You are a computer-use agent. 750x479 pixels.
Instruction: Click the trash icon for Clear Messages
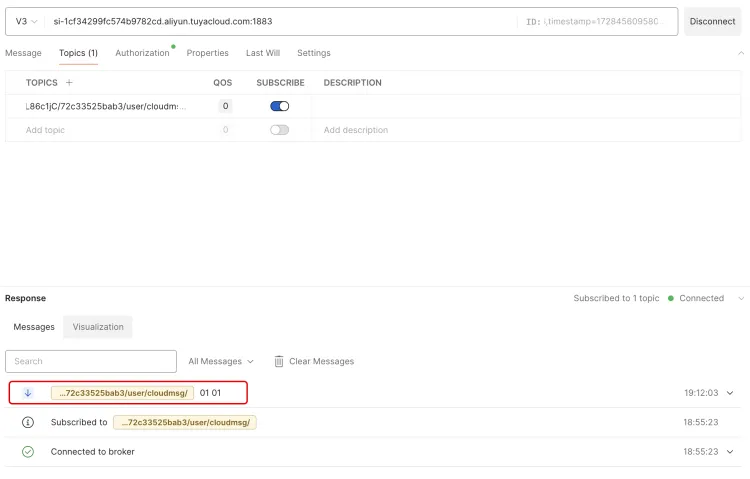pos(279,361)
